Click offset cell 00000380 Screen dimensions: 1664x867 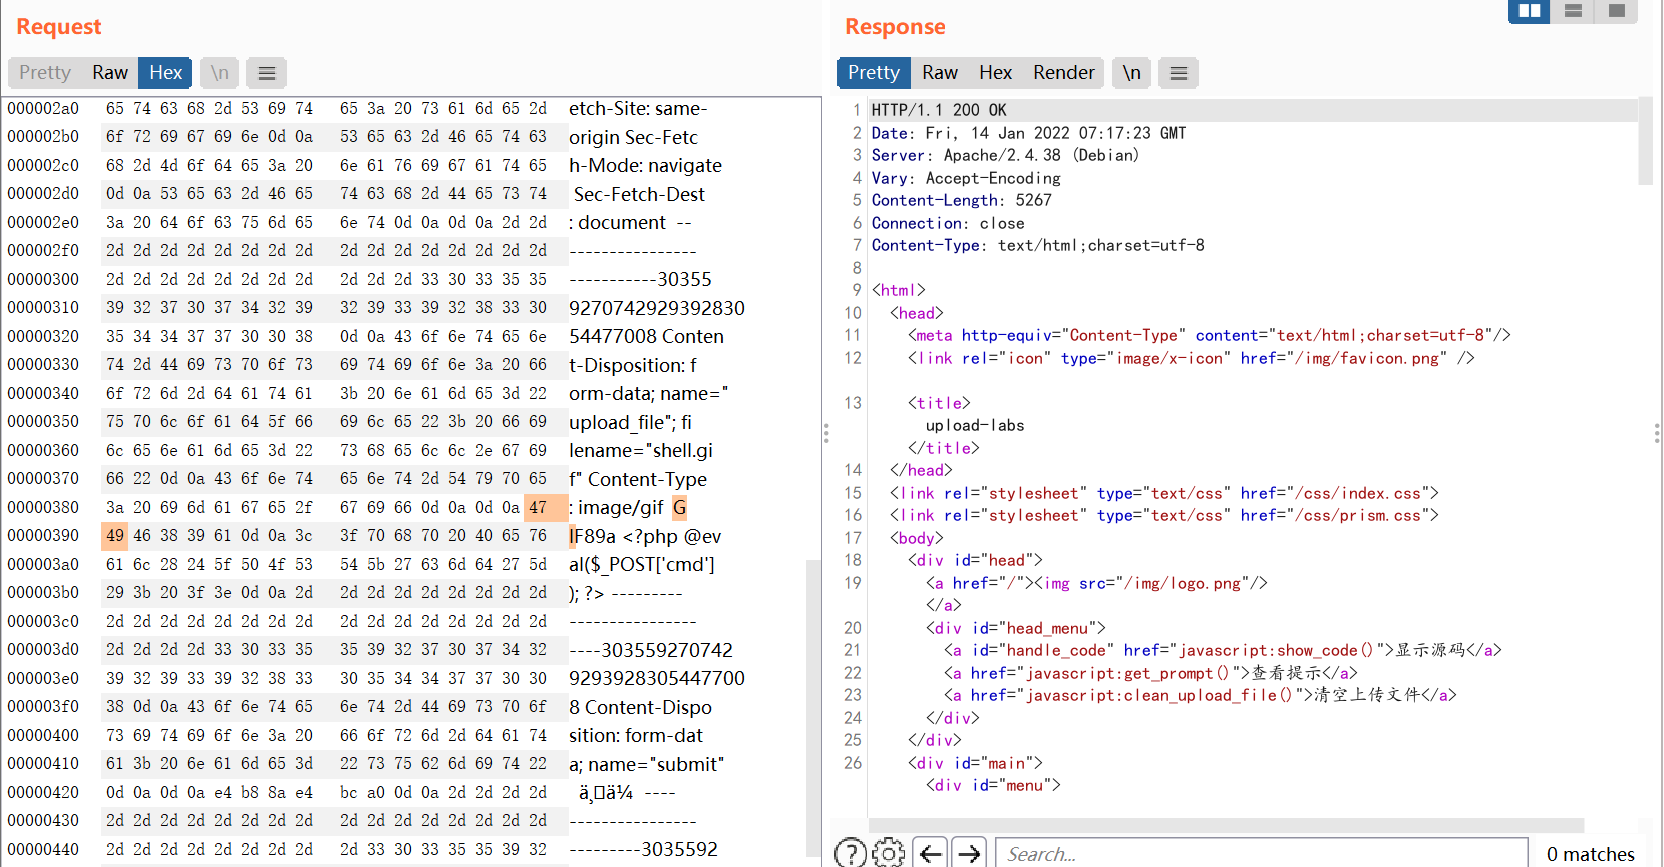[x=43, y=508]
